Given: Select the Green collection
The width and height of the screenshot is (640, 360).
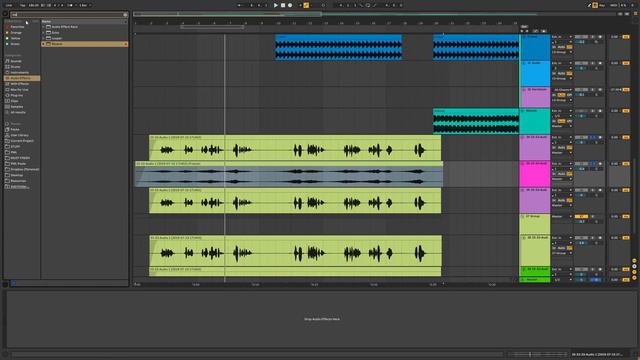Looking at the screenshot, I should [15, 44].
